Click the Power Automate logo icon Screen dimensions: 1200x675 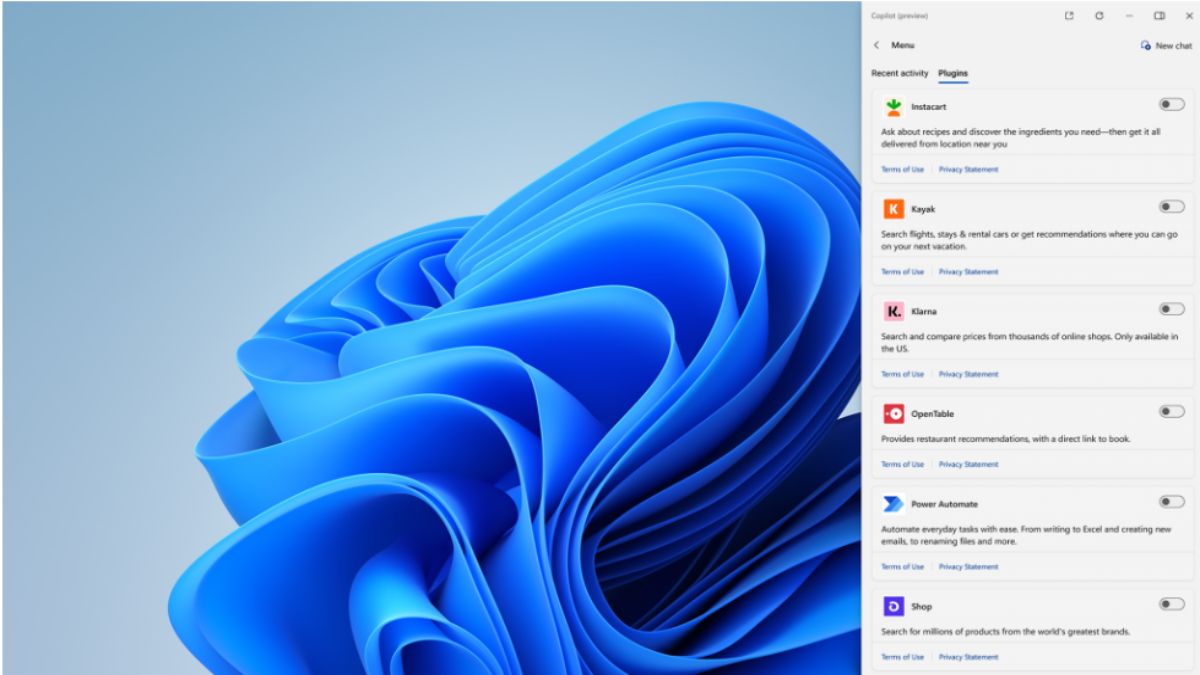click(893, 504)
